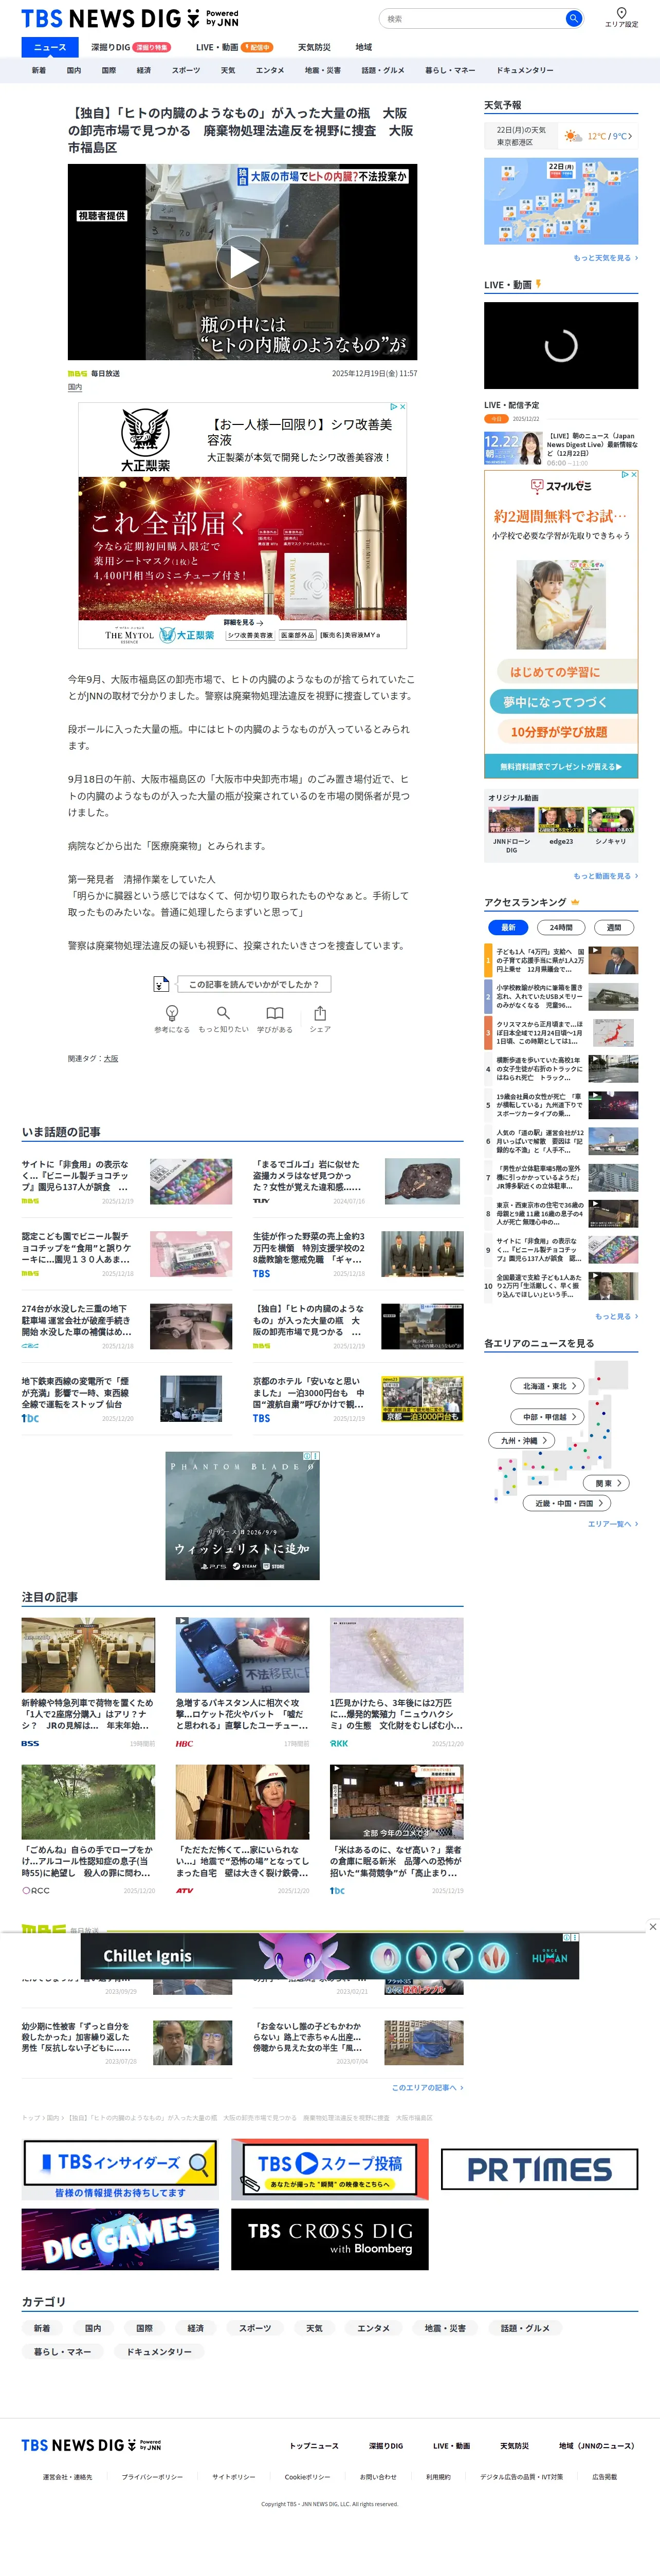Open ranking item one 子ども1人4万円 article
The width and height of the screenshot is (660, 2576).
(561, 960)
